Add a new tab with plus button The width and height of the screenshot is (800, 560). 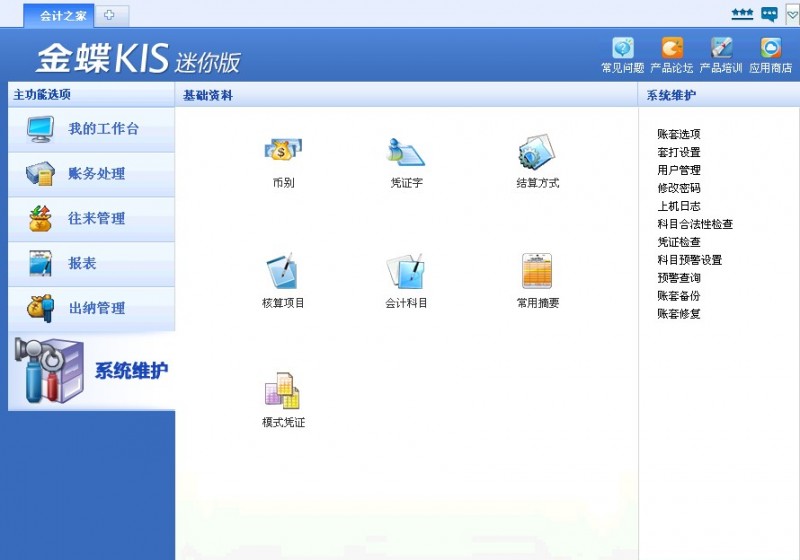[110, 15]
